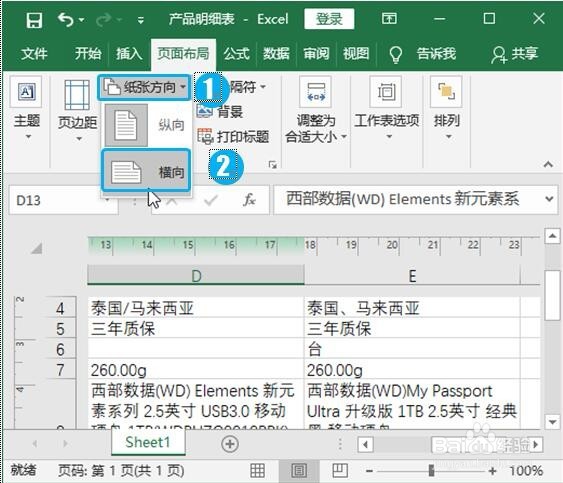The image size is (563, 483).
Task: Undo the last action
Action: pyautogui.click(x=66, y=19)
